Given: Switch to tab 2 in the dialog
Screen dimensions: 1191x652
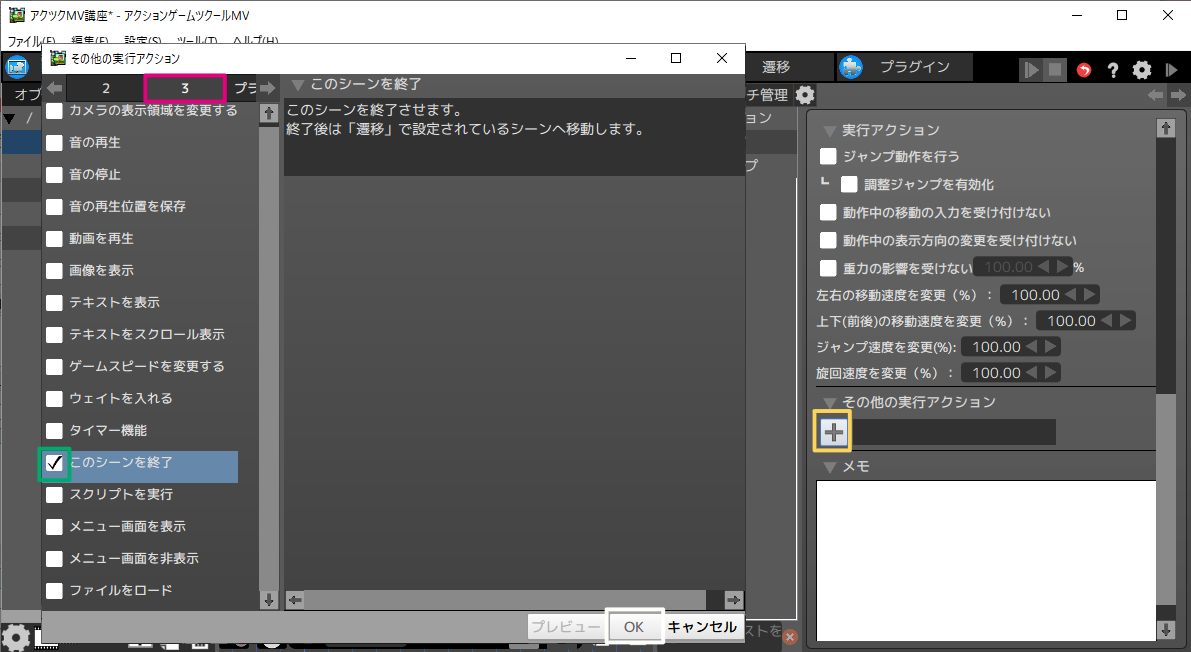Looking at the screenshot, I should pyautogui.click(x=106, y=88).
